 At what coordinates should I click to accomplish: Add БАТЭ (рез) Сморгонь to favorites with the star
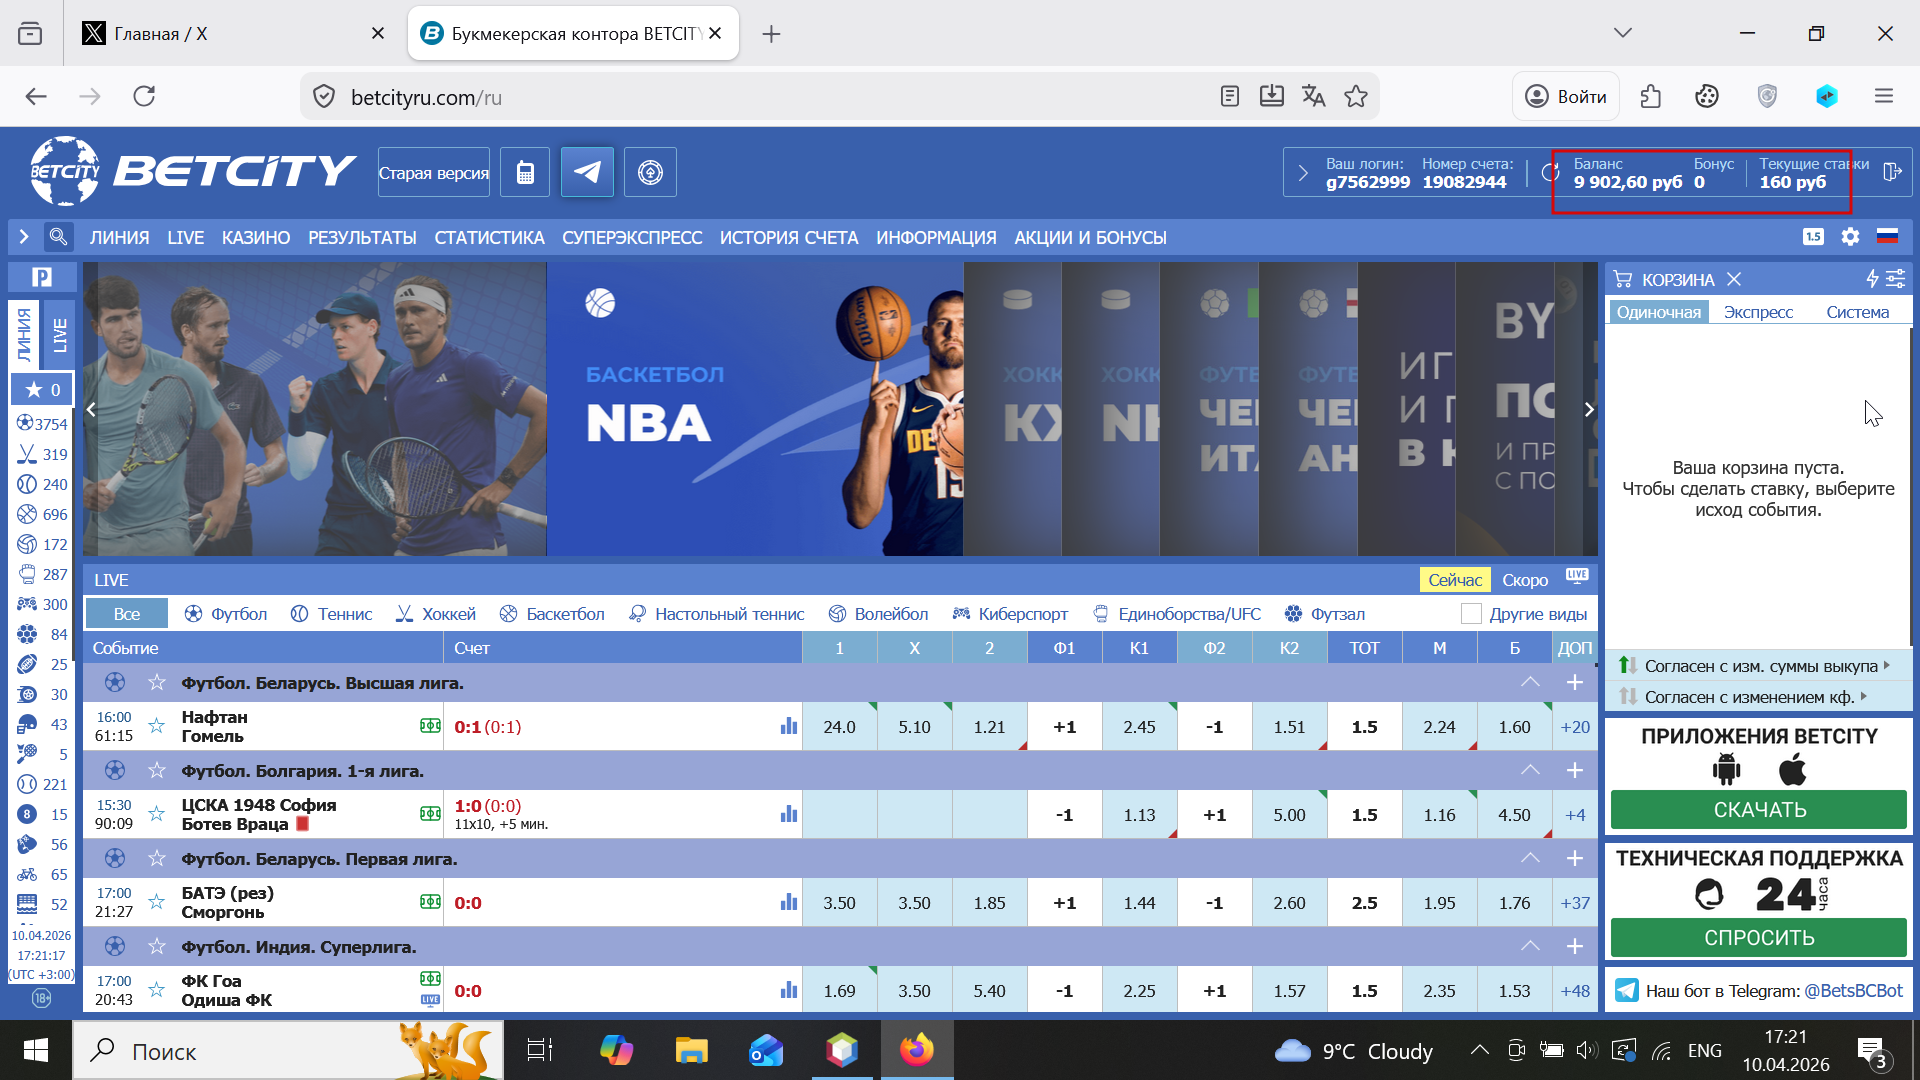156,902
